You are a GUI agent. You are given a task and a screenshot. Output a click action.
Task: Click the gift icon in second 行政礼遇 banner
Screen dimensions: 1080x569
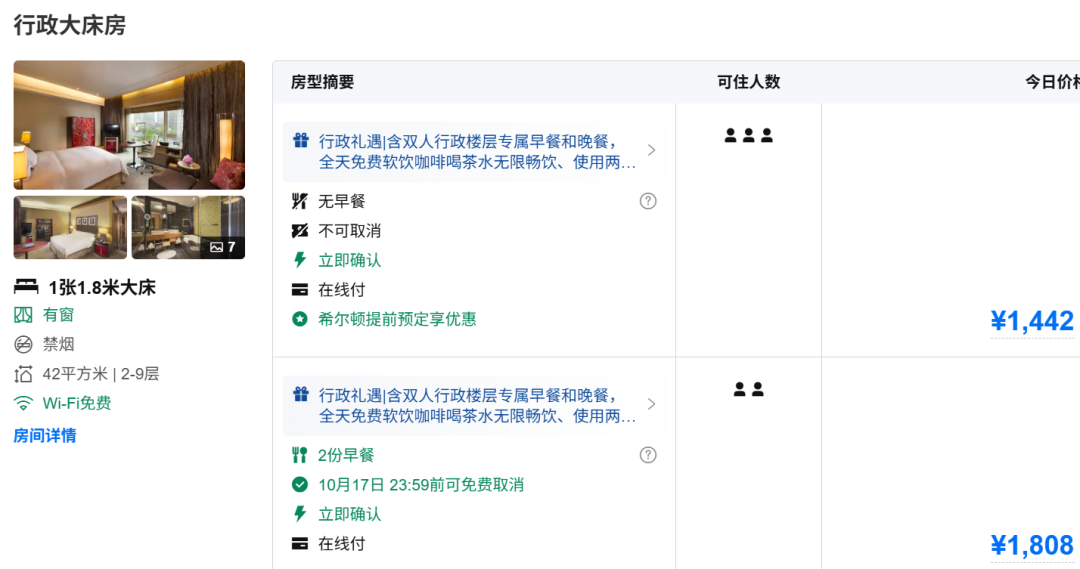[x=300, y=395]
